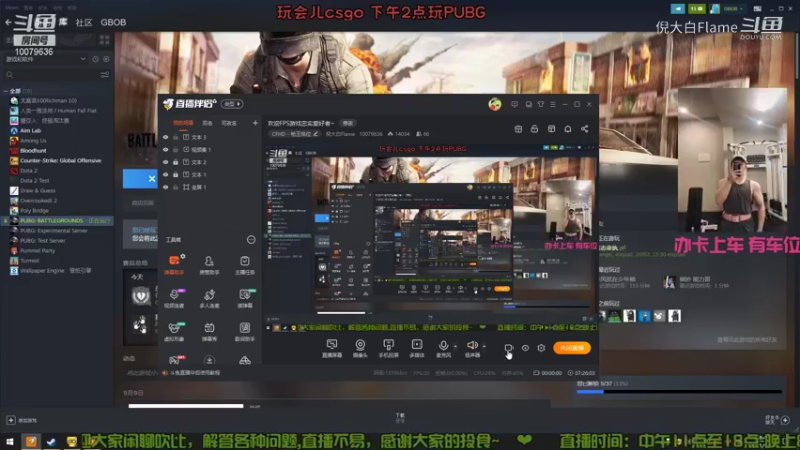Click the pill button beside the 直播伴侣 logo

pyautogui.click(x=232, y=104)
